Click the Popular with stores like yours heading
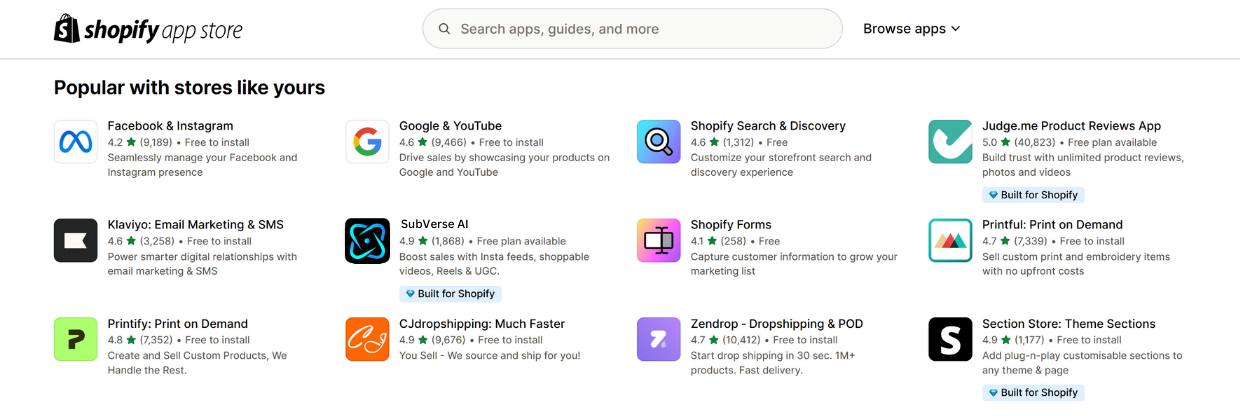The image size is (1241, 416). click(x=189, y=88)
